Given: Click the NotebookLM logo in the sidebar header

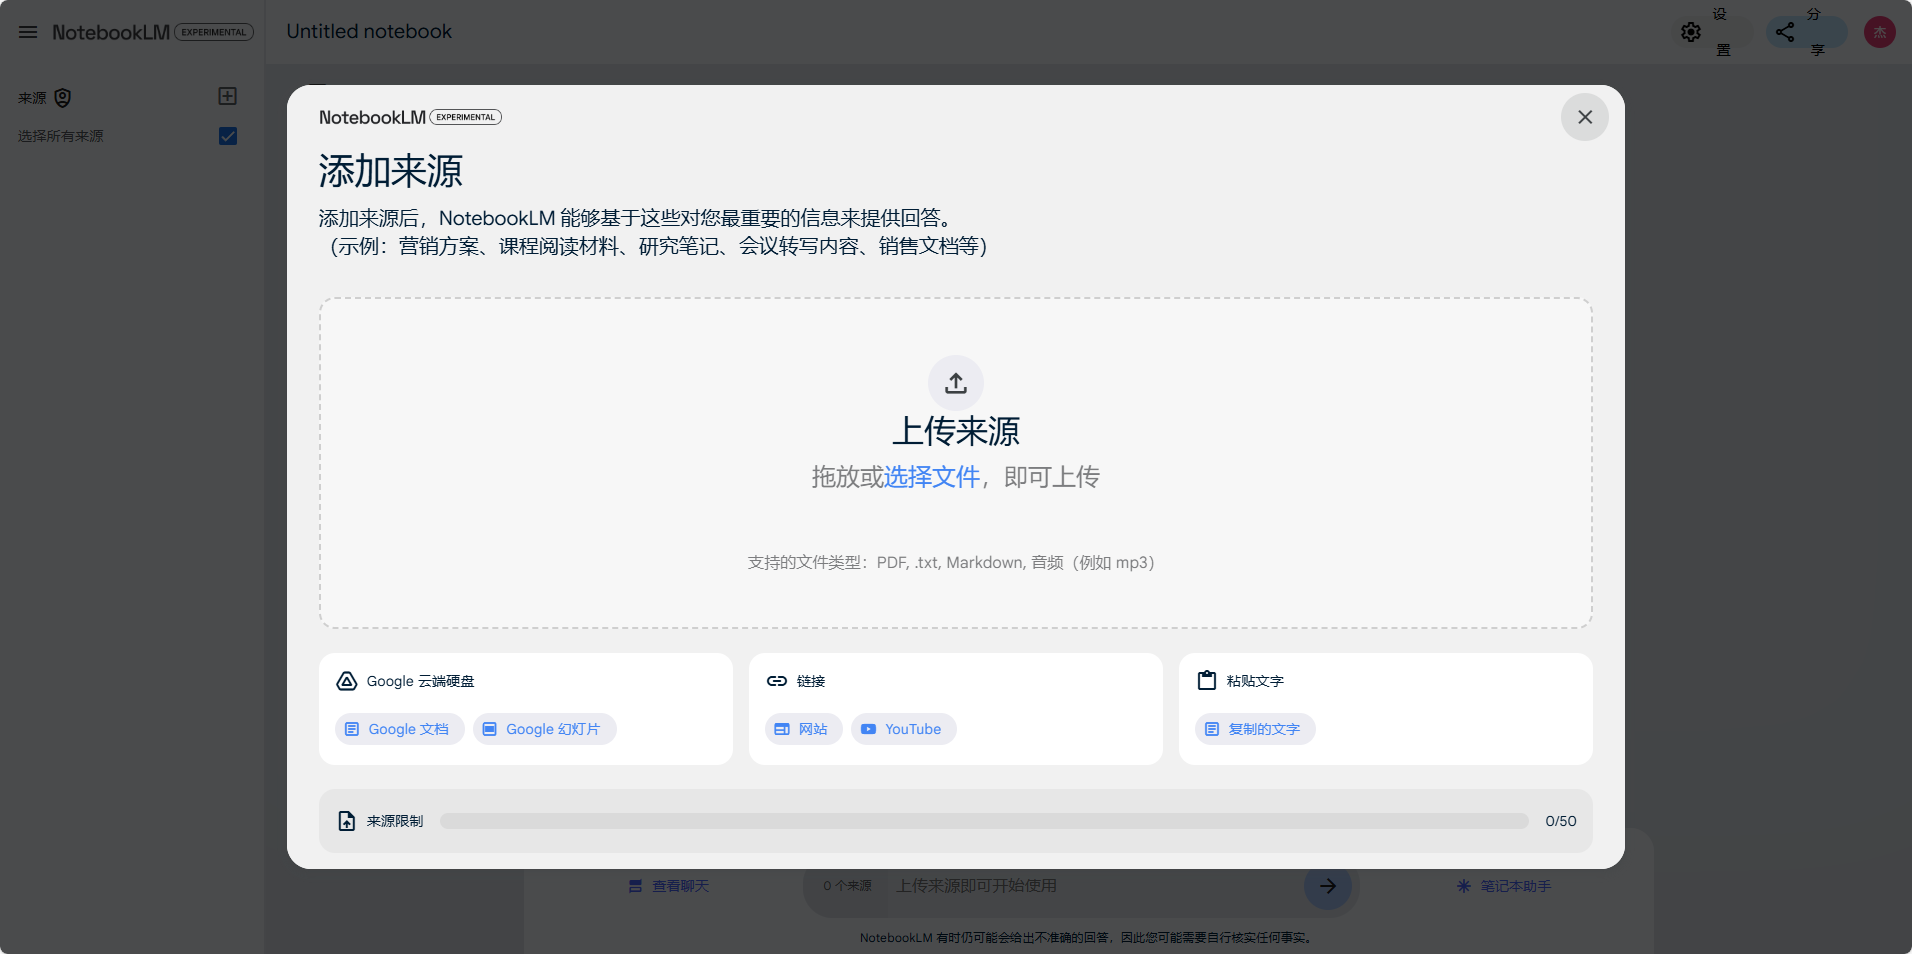Looking at the screenshot, I should click(x=111, y=32).
